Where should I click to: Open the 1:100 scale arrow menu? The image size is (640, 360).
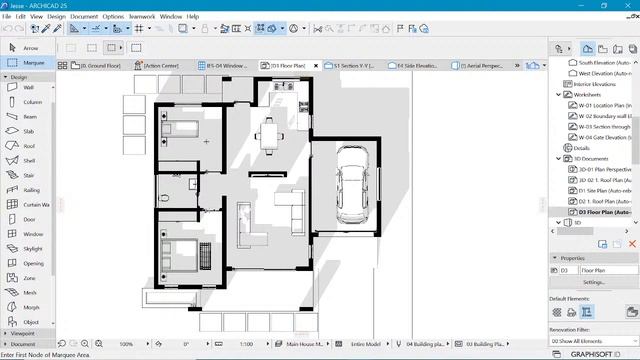[x=268, y=344]
